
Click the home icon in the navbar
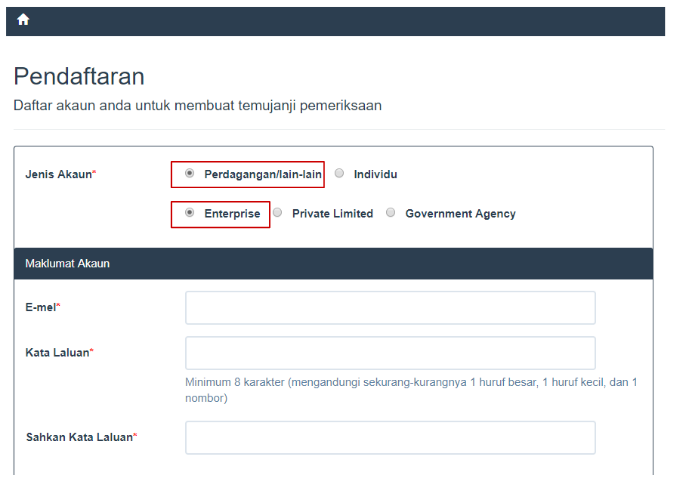(23, 20)
